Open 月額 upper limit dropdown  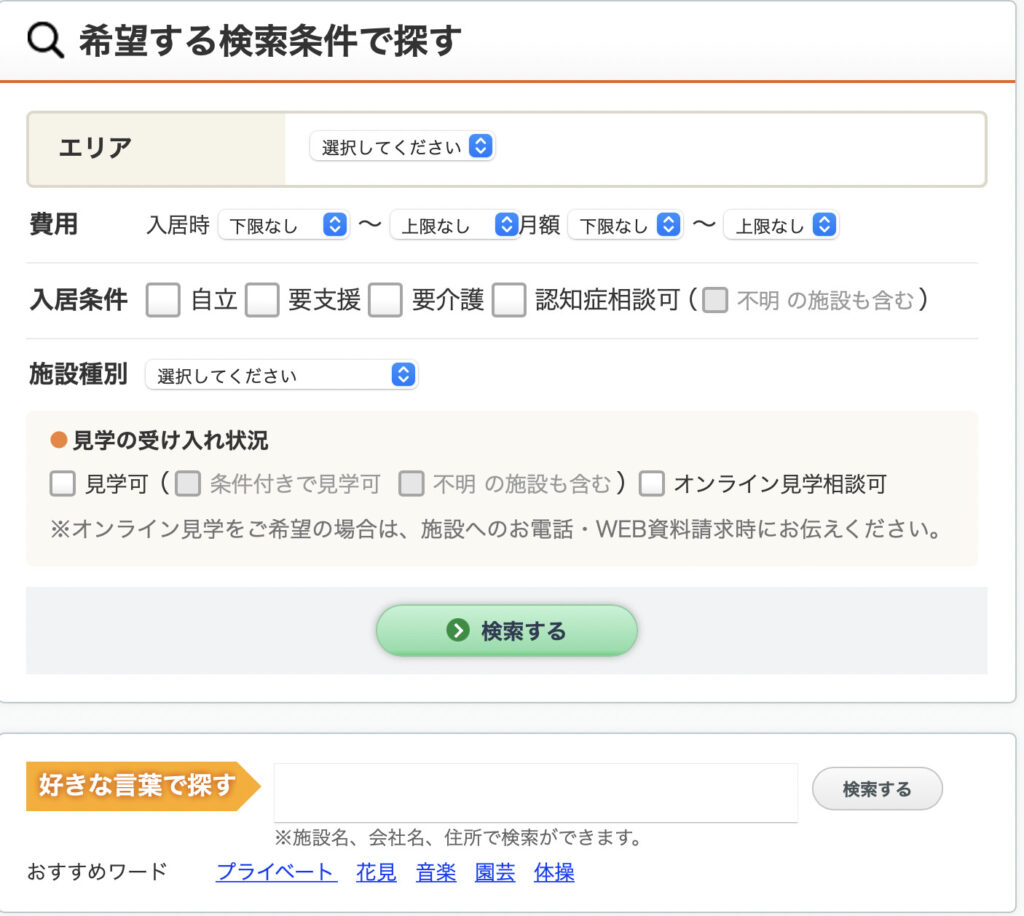[780, 225]
